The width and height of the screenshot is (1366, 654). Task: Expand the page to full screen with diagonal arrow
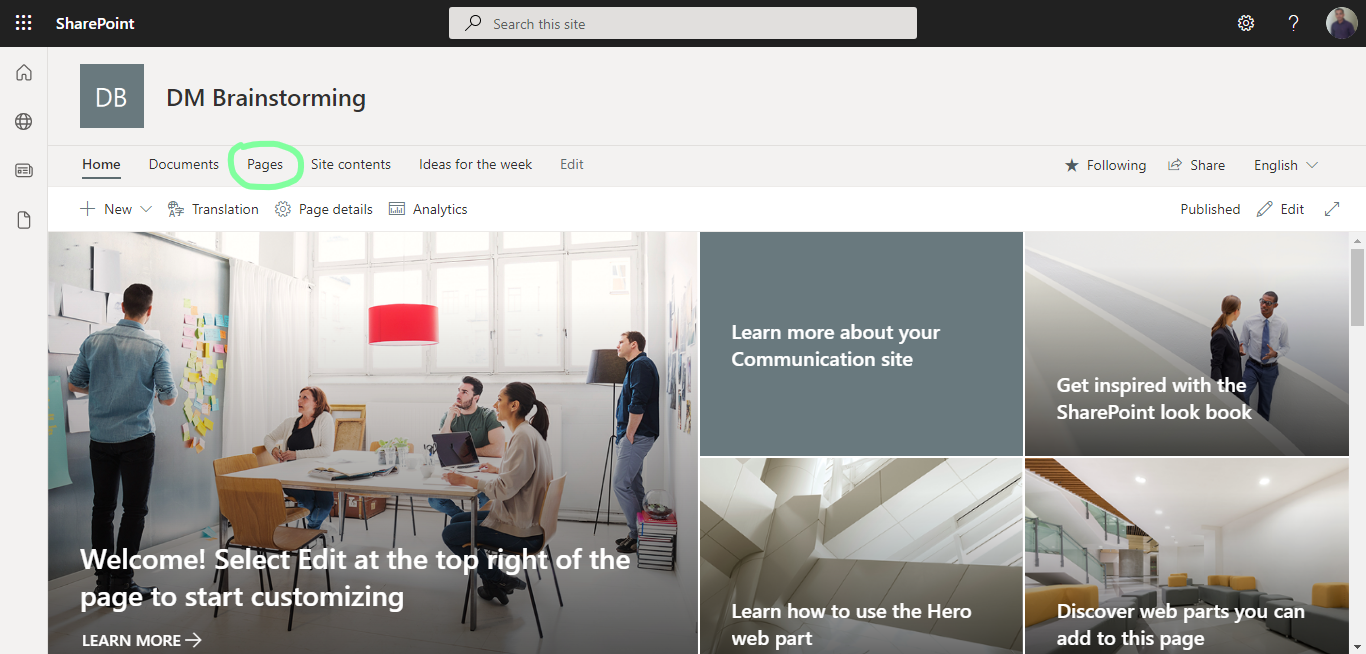pos(1332,209)
